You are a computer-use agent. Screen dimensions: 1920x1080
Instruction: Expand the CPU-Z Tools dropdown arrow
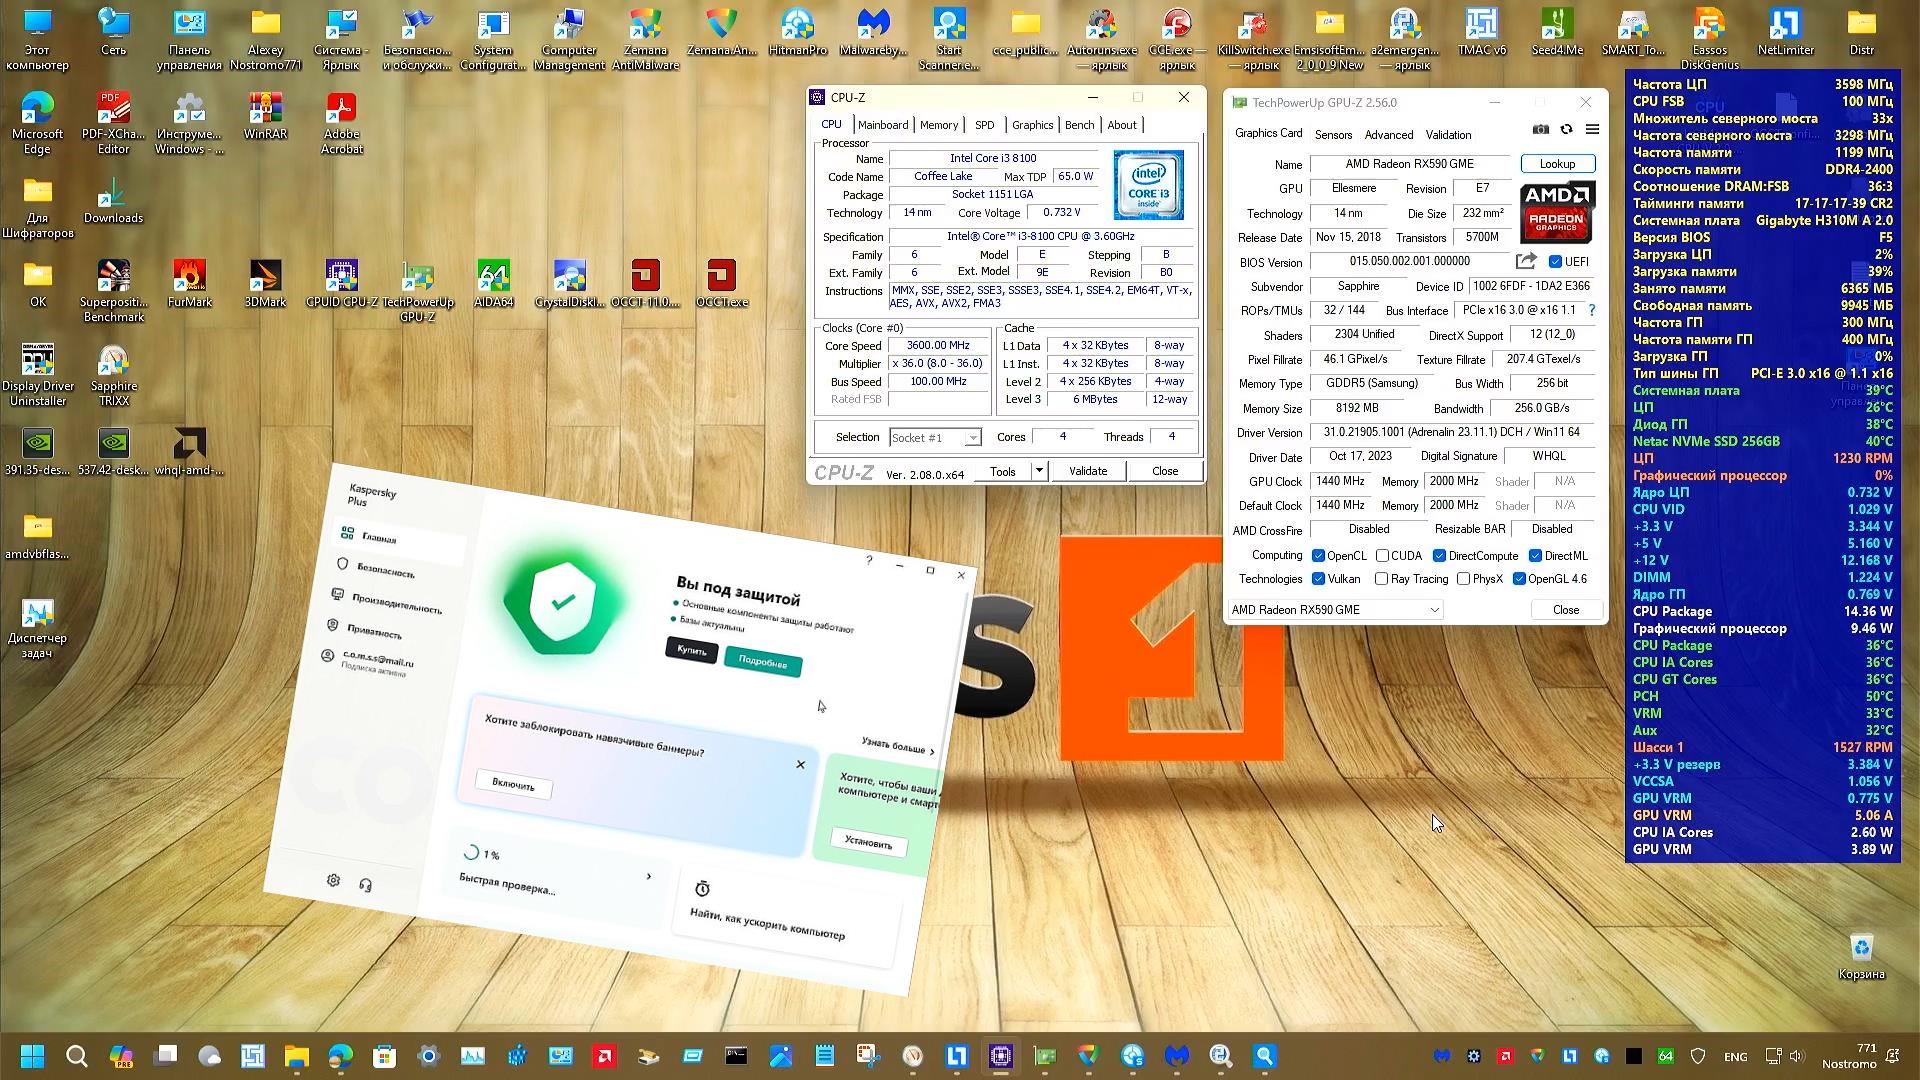pyautogui.click(x=1039, y=471)
